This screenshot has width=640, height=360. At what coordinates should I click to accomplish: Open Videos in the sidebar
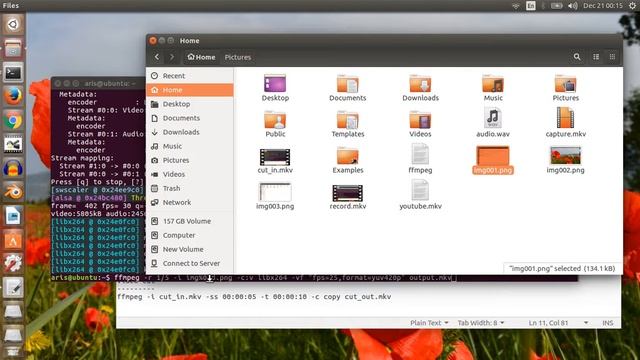190,174
